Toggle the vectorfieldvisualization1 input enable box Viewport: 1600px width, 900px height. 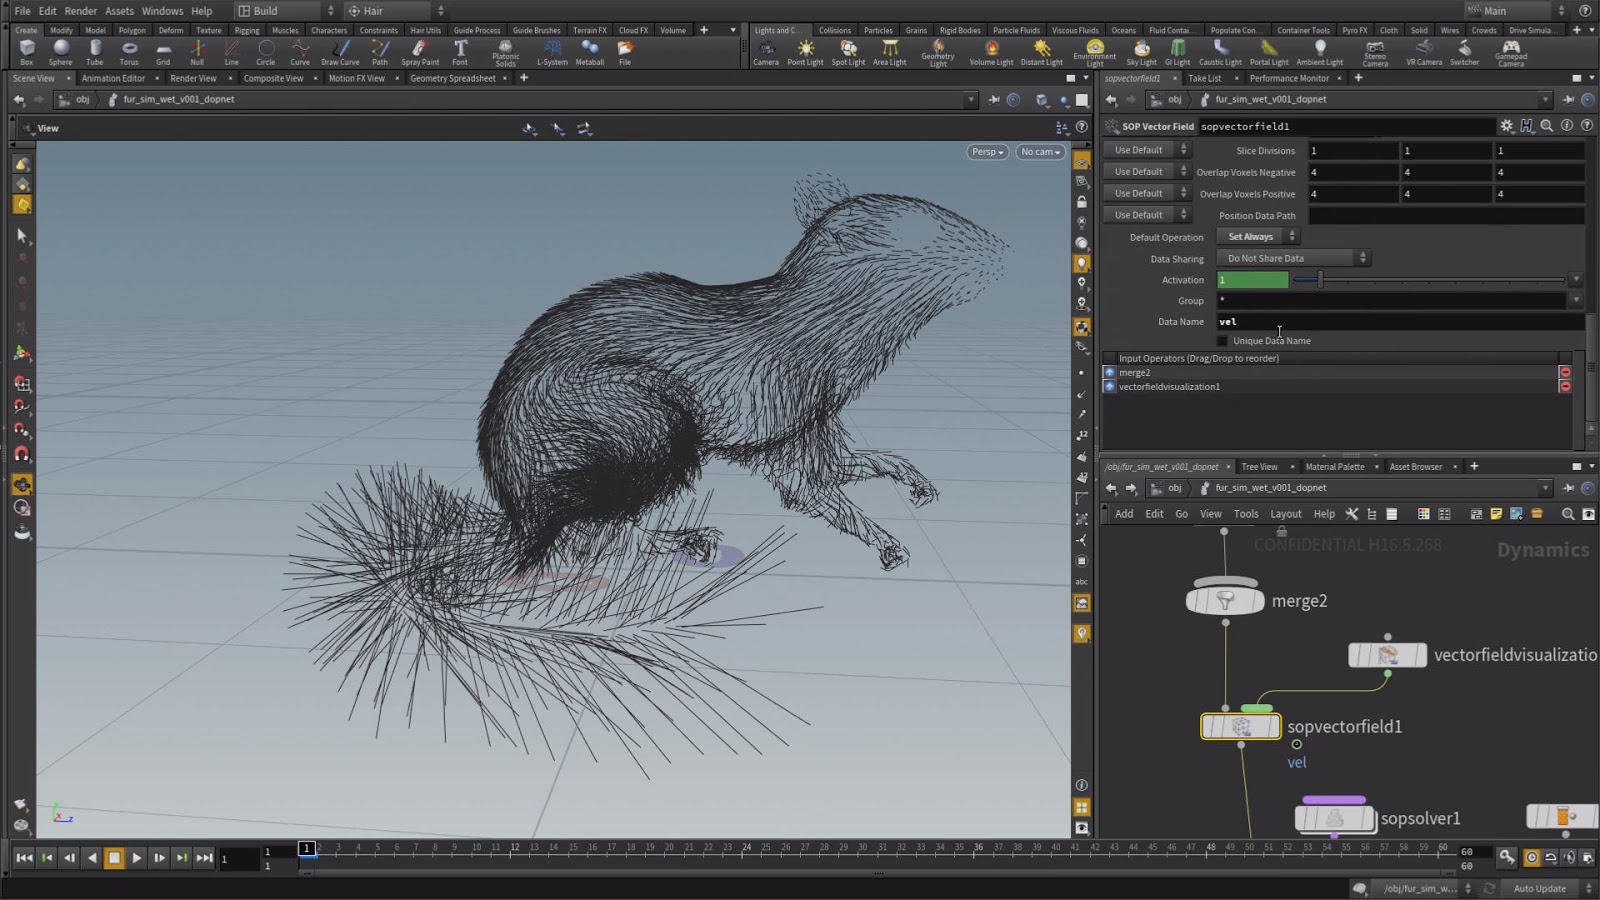pos(1110,387)
